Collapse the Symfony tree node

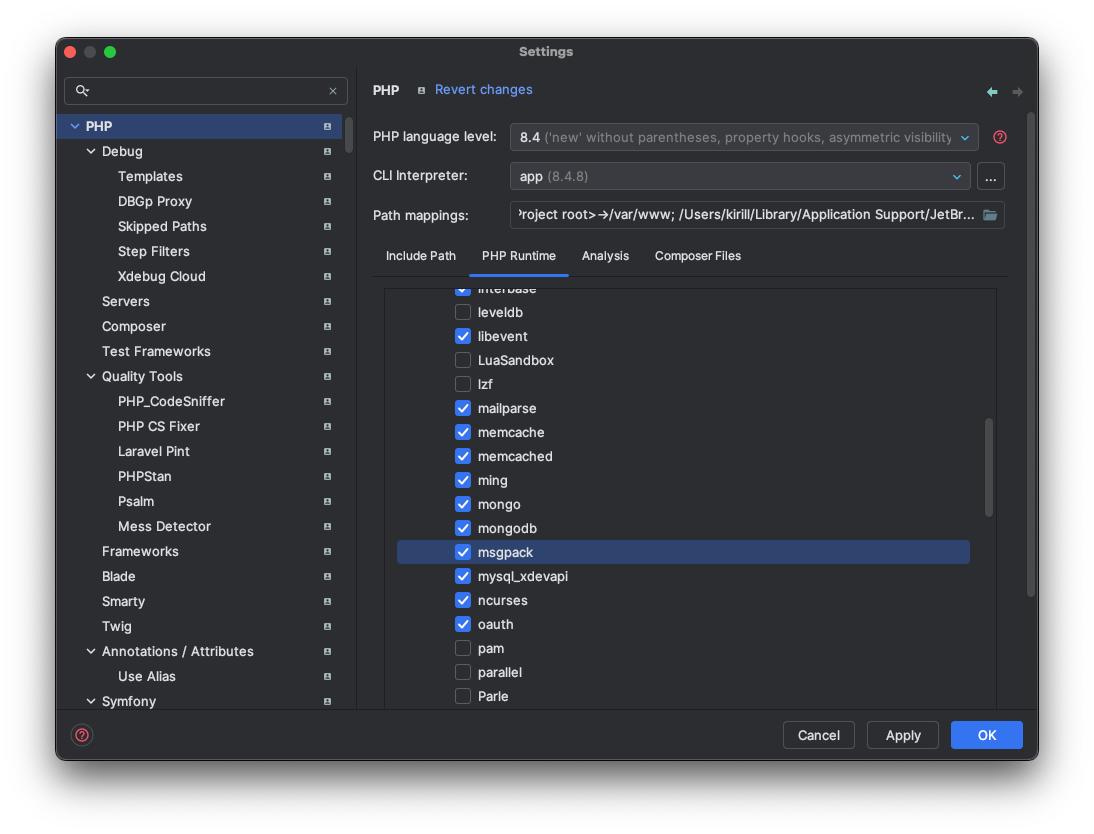91,701
